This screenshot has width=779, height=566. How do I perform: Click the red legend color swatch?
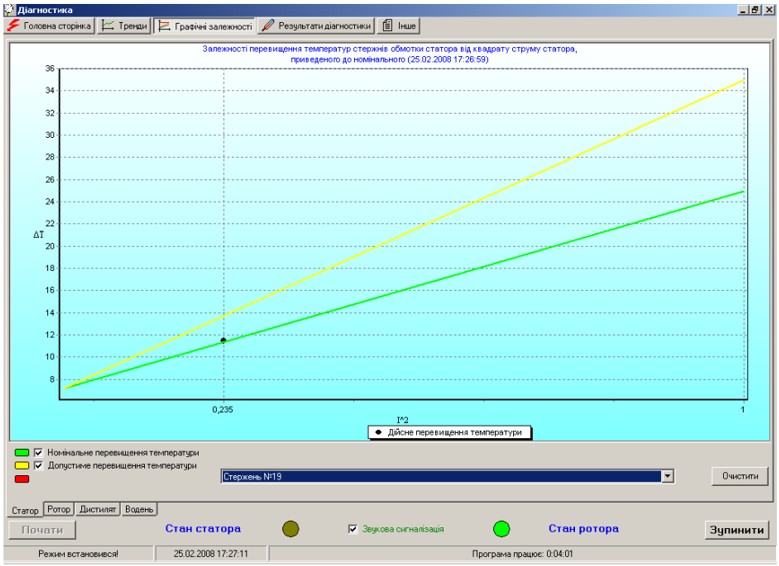pyautogui.click(x=22, y=479)
